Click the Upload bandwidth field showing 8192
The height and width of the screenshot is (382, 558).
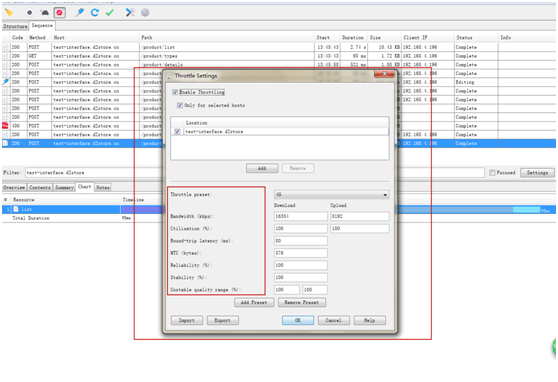click(360, 216)
